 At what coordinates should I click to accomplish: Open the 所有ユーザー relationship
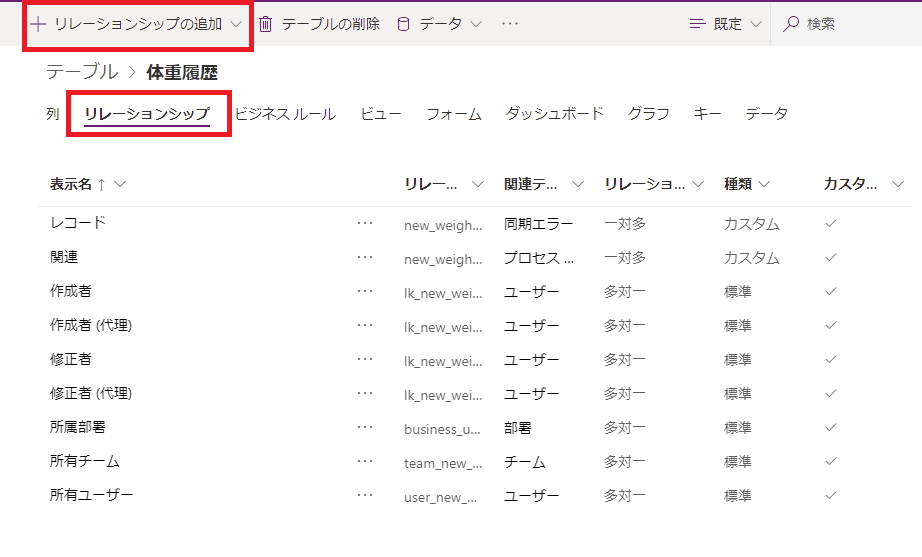pos(92,495)
